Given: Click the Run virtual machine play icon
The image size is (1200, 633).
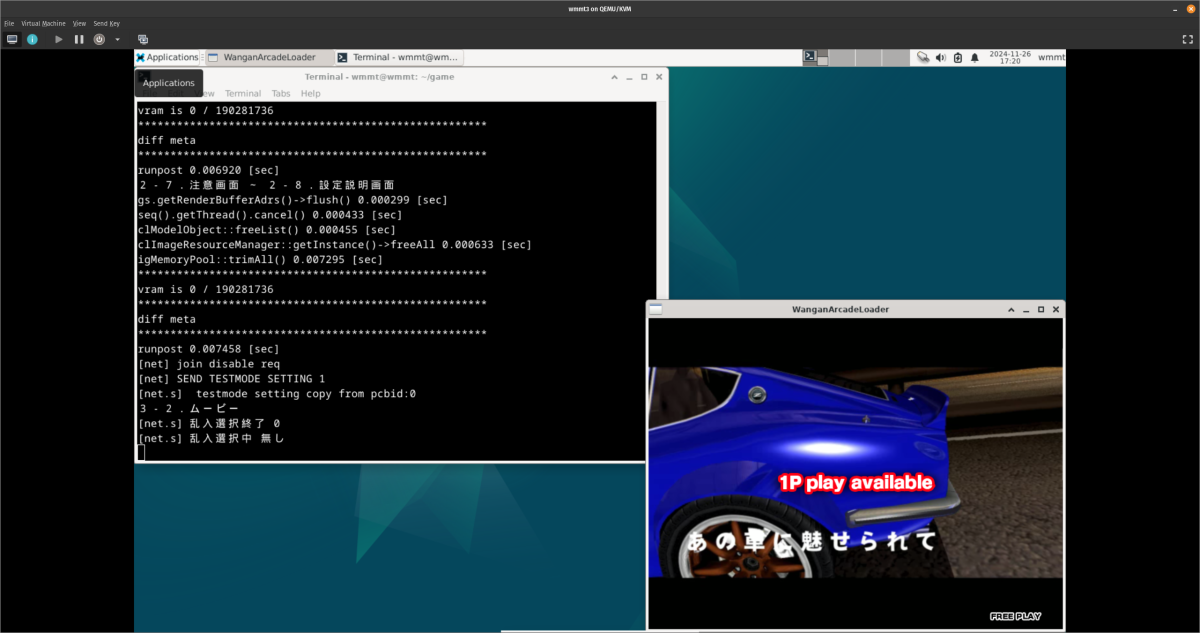Looking at the screenshot, I should click(59, 39).
